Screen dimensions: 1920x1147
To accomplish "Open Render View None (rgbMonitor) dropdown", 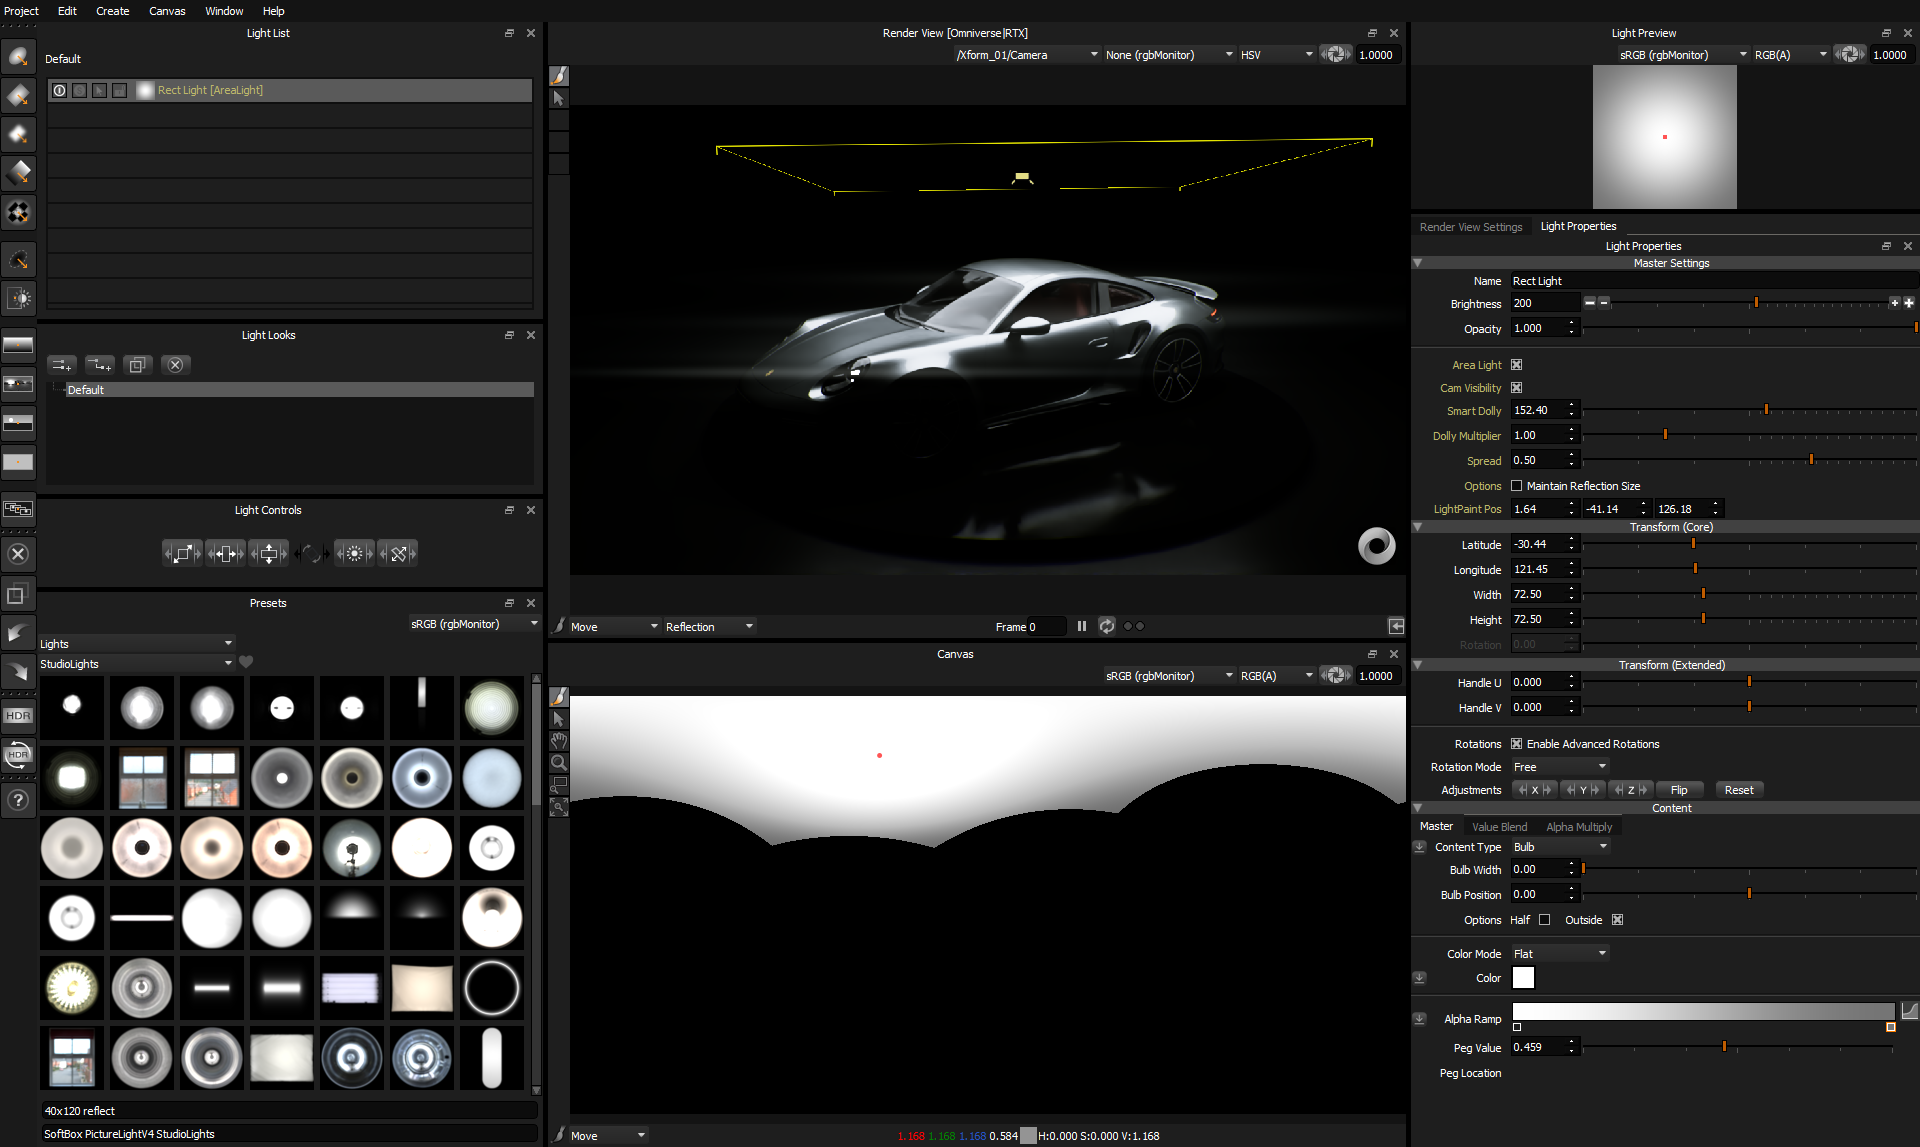I will click(x=1169, y=55).
